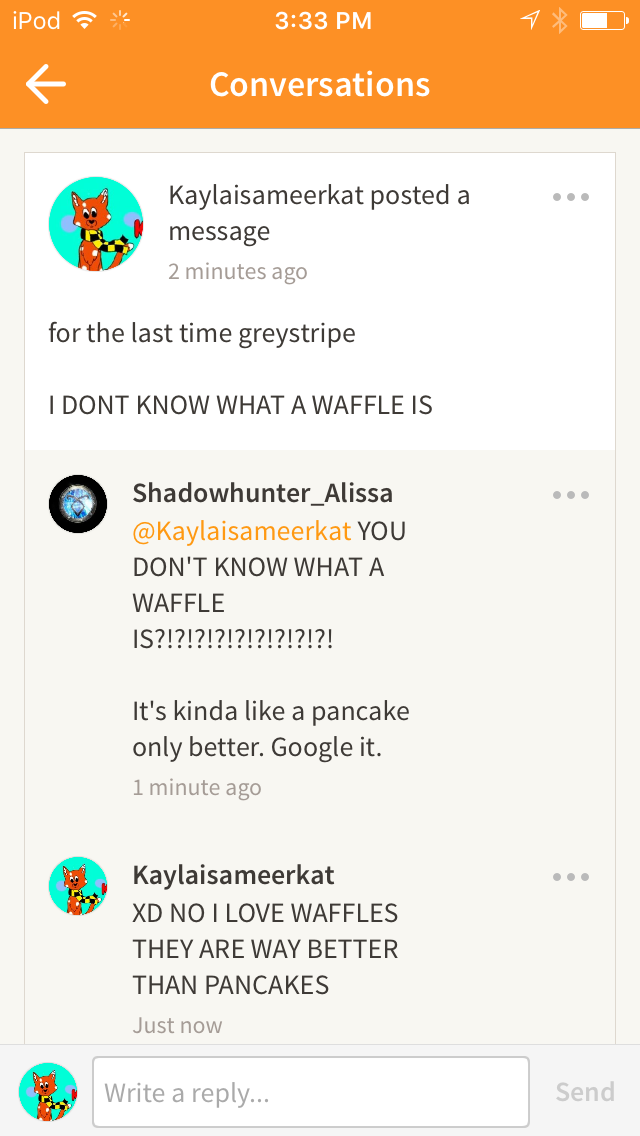
Task: Tap the back arrow in the header
Action: [46, 84]
